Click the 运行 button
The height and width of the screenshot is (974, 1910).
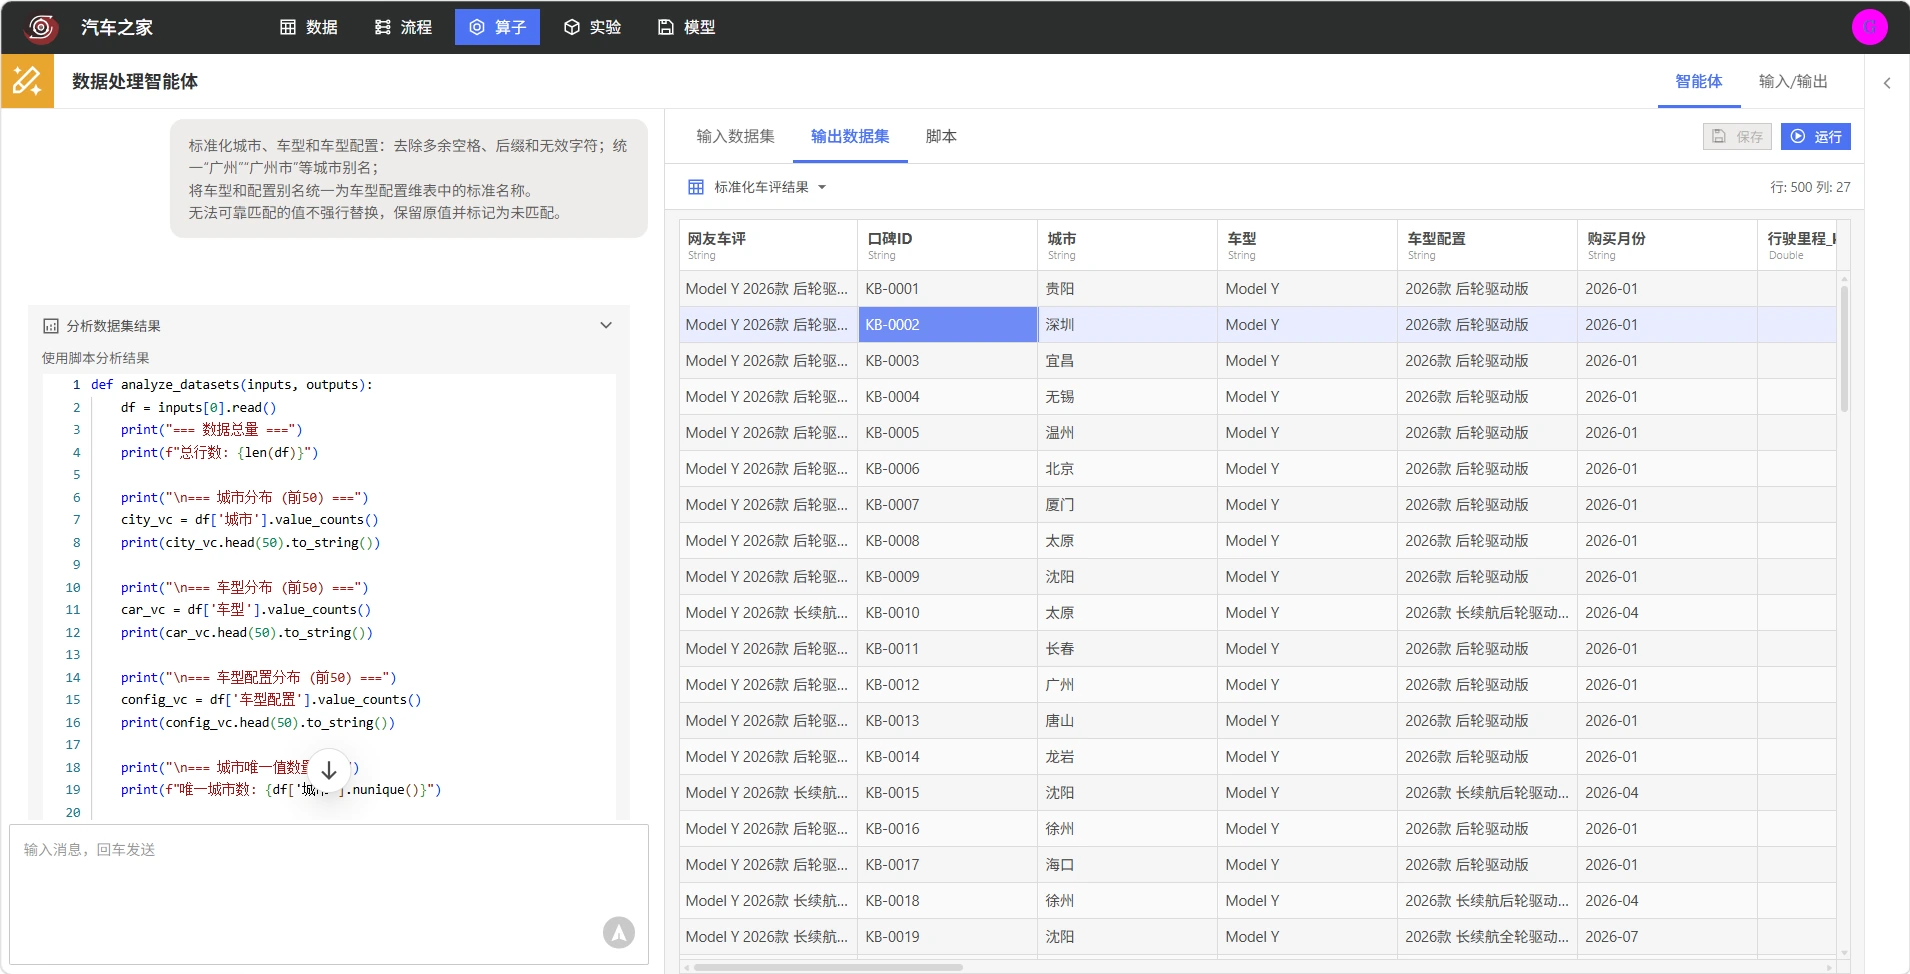[1816, 136]
